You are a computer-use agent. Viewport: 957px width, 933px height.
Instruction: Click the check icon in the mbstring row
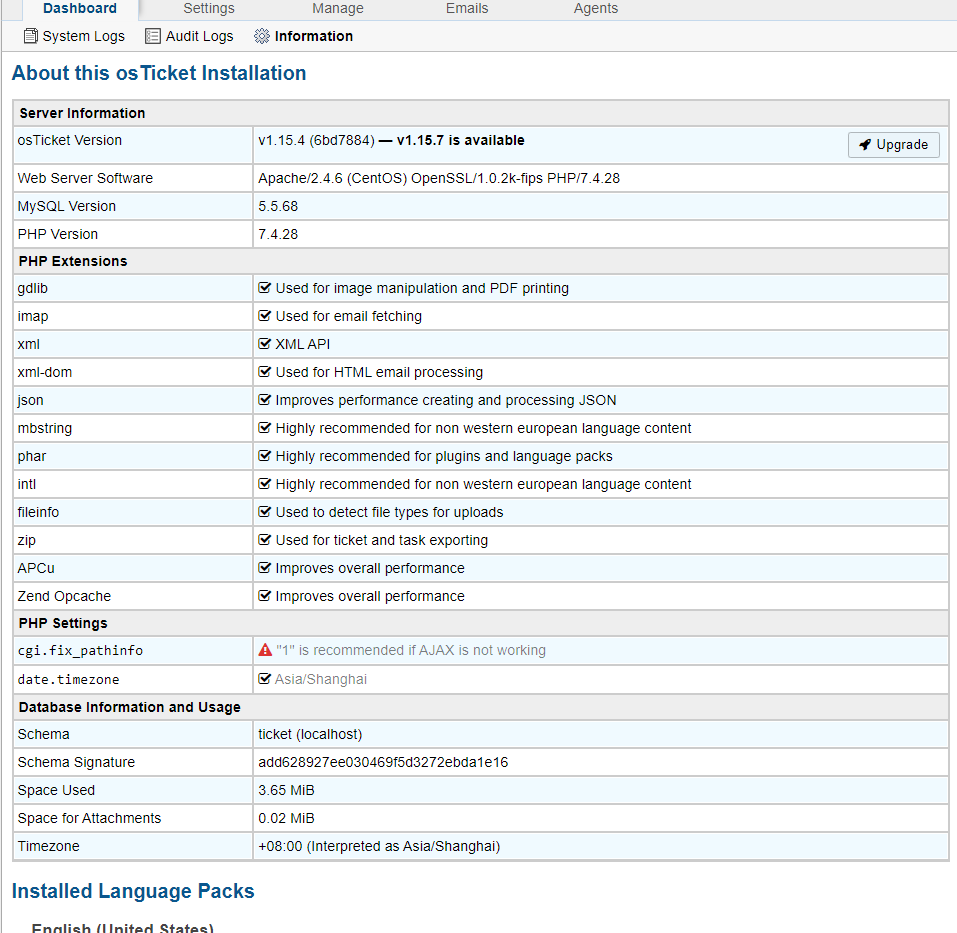click(x=264, y=428)
